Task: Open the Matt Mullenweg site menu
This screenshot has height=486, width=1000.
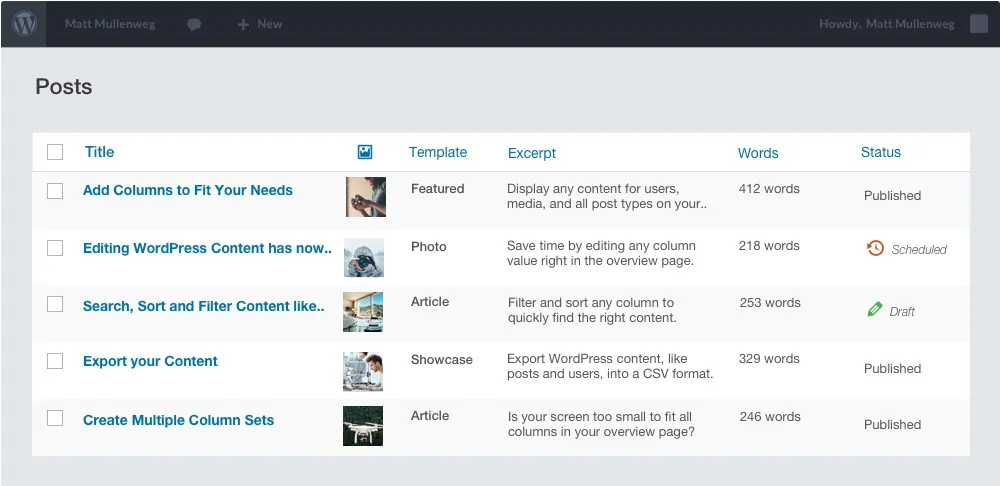Action: (110, 24)
